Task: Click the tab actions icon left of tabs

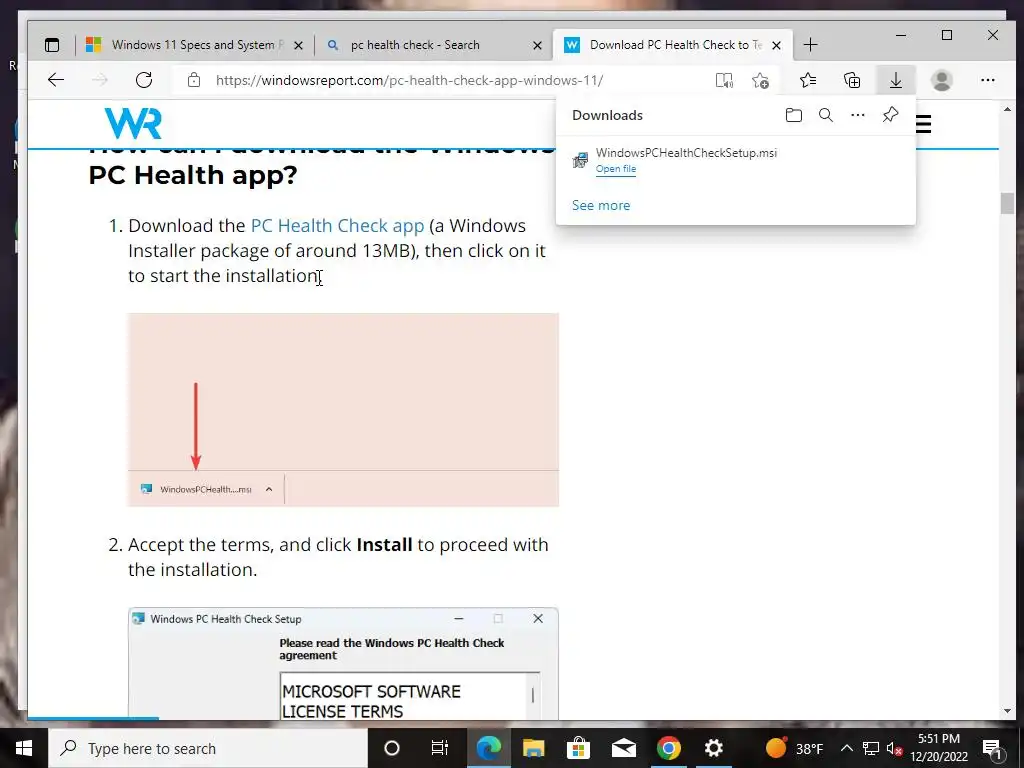Action: 52,45
